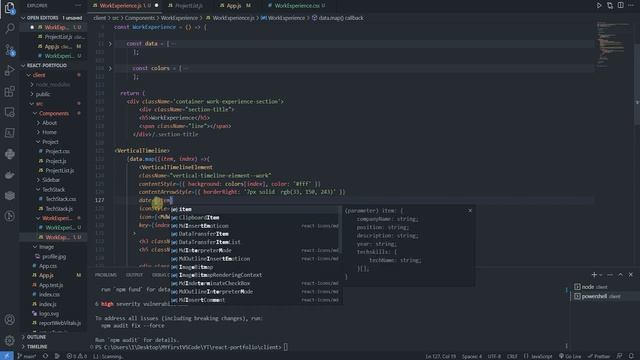Click errors and warnings count in status bar
640x360 pixels.
click(x=76, y=356)
